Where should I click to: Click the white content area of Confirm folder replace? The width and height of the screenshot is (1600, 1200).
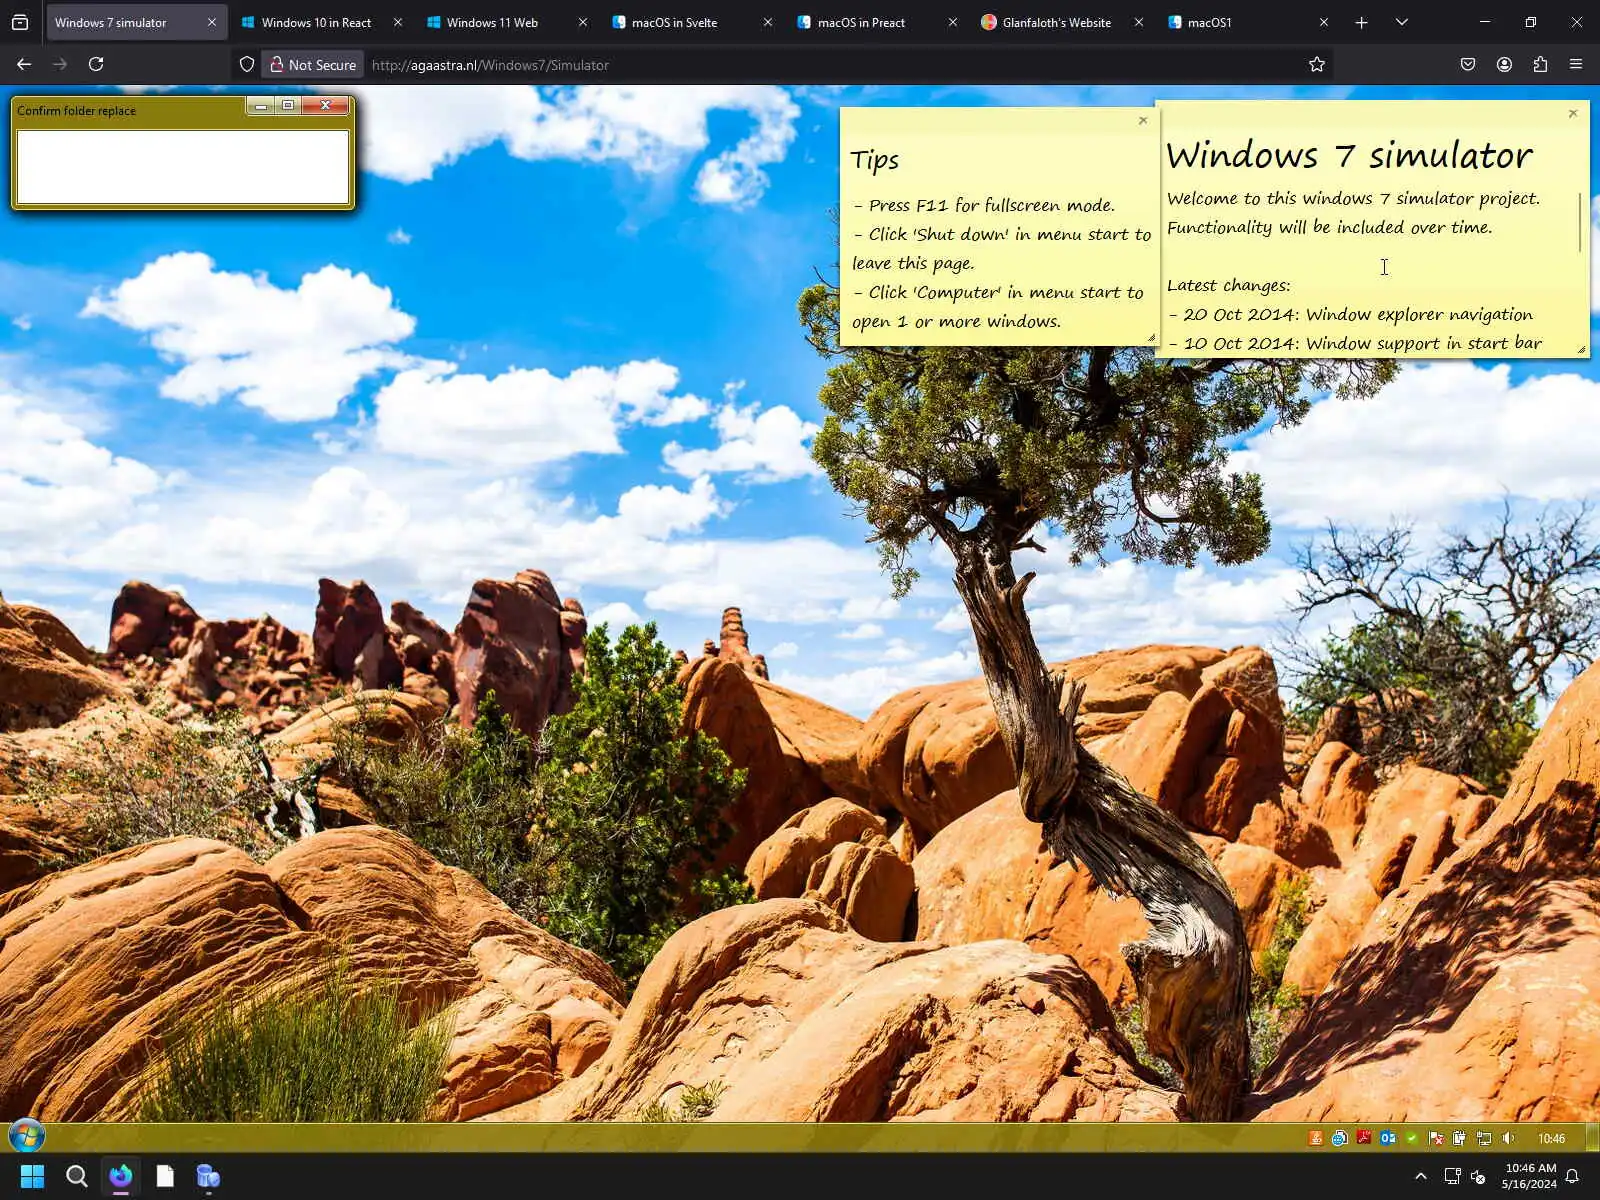tap(183, 167)
